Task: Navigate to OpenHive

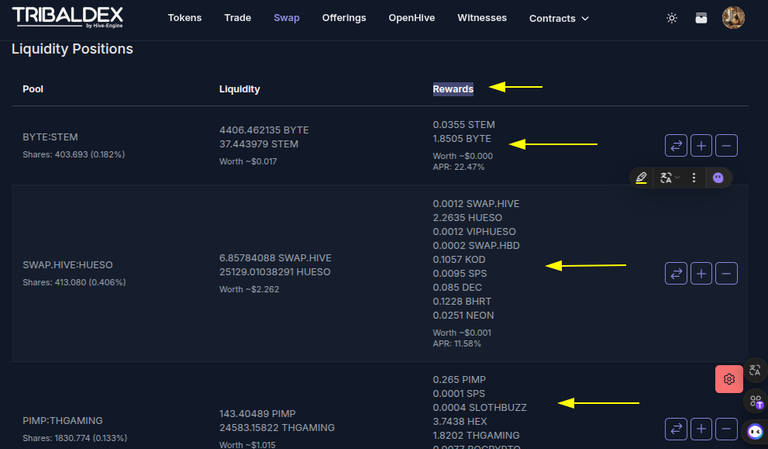Action: pos(411,18)
